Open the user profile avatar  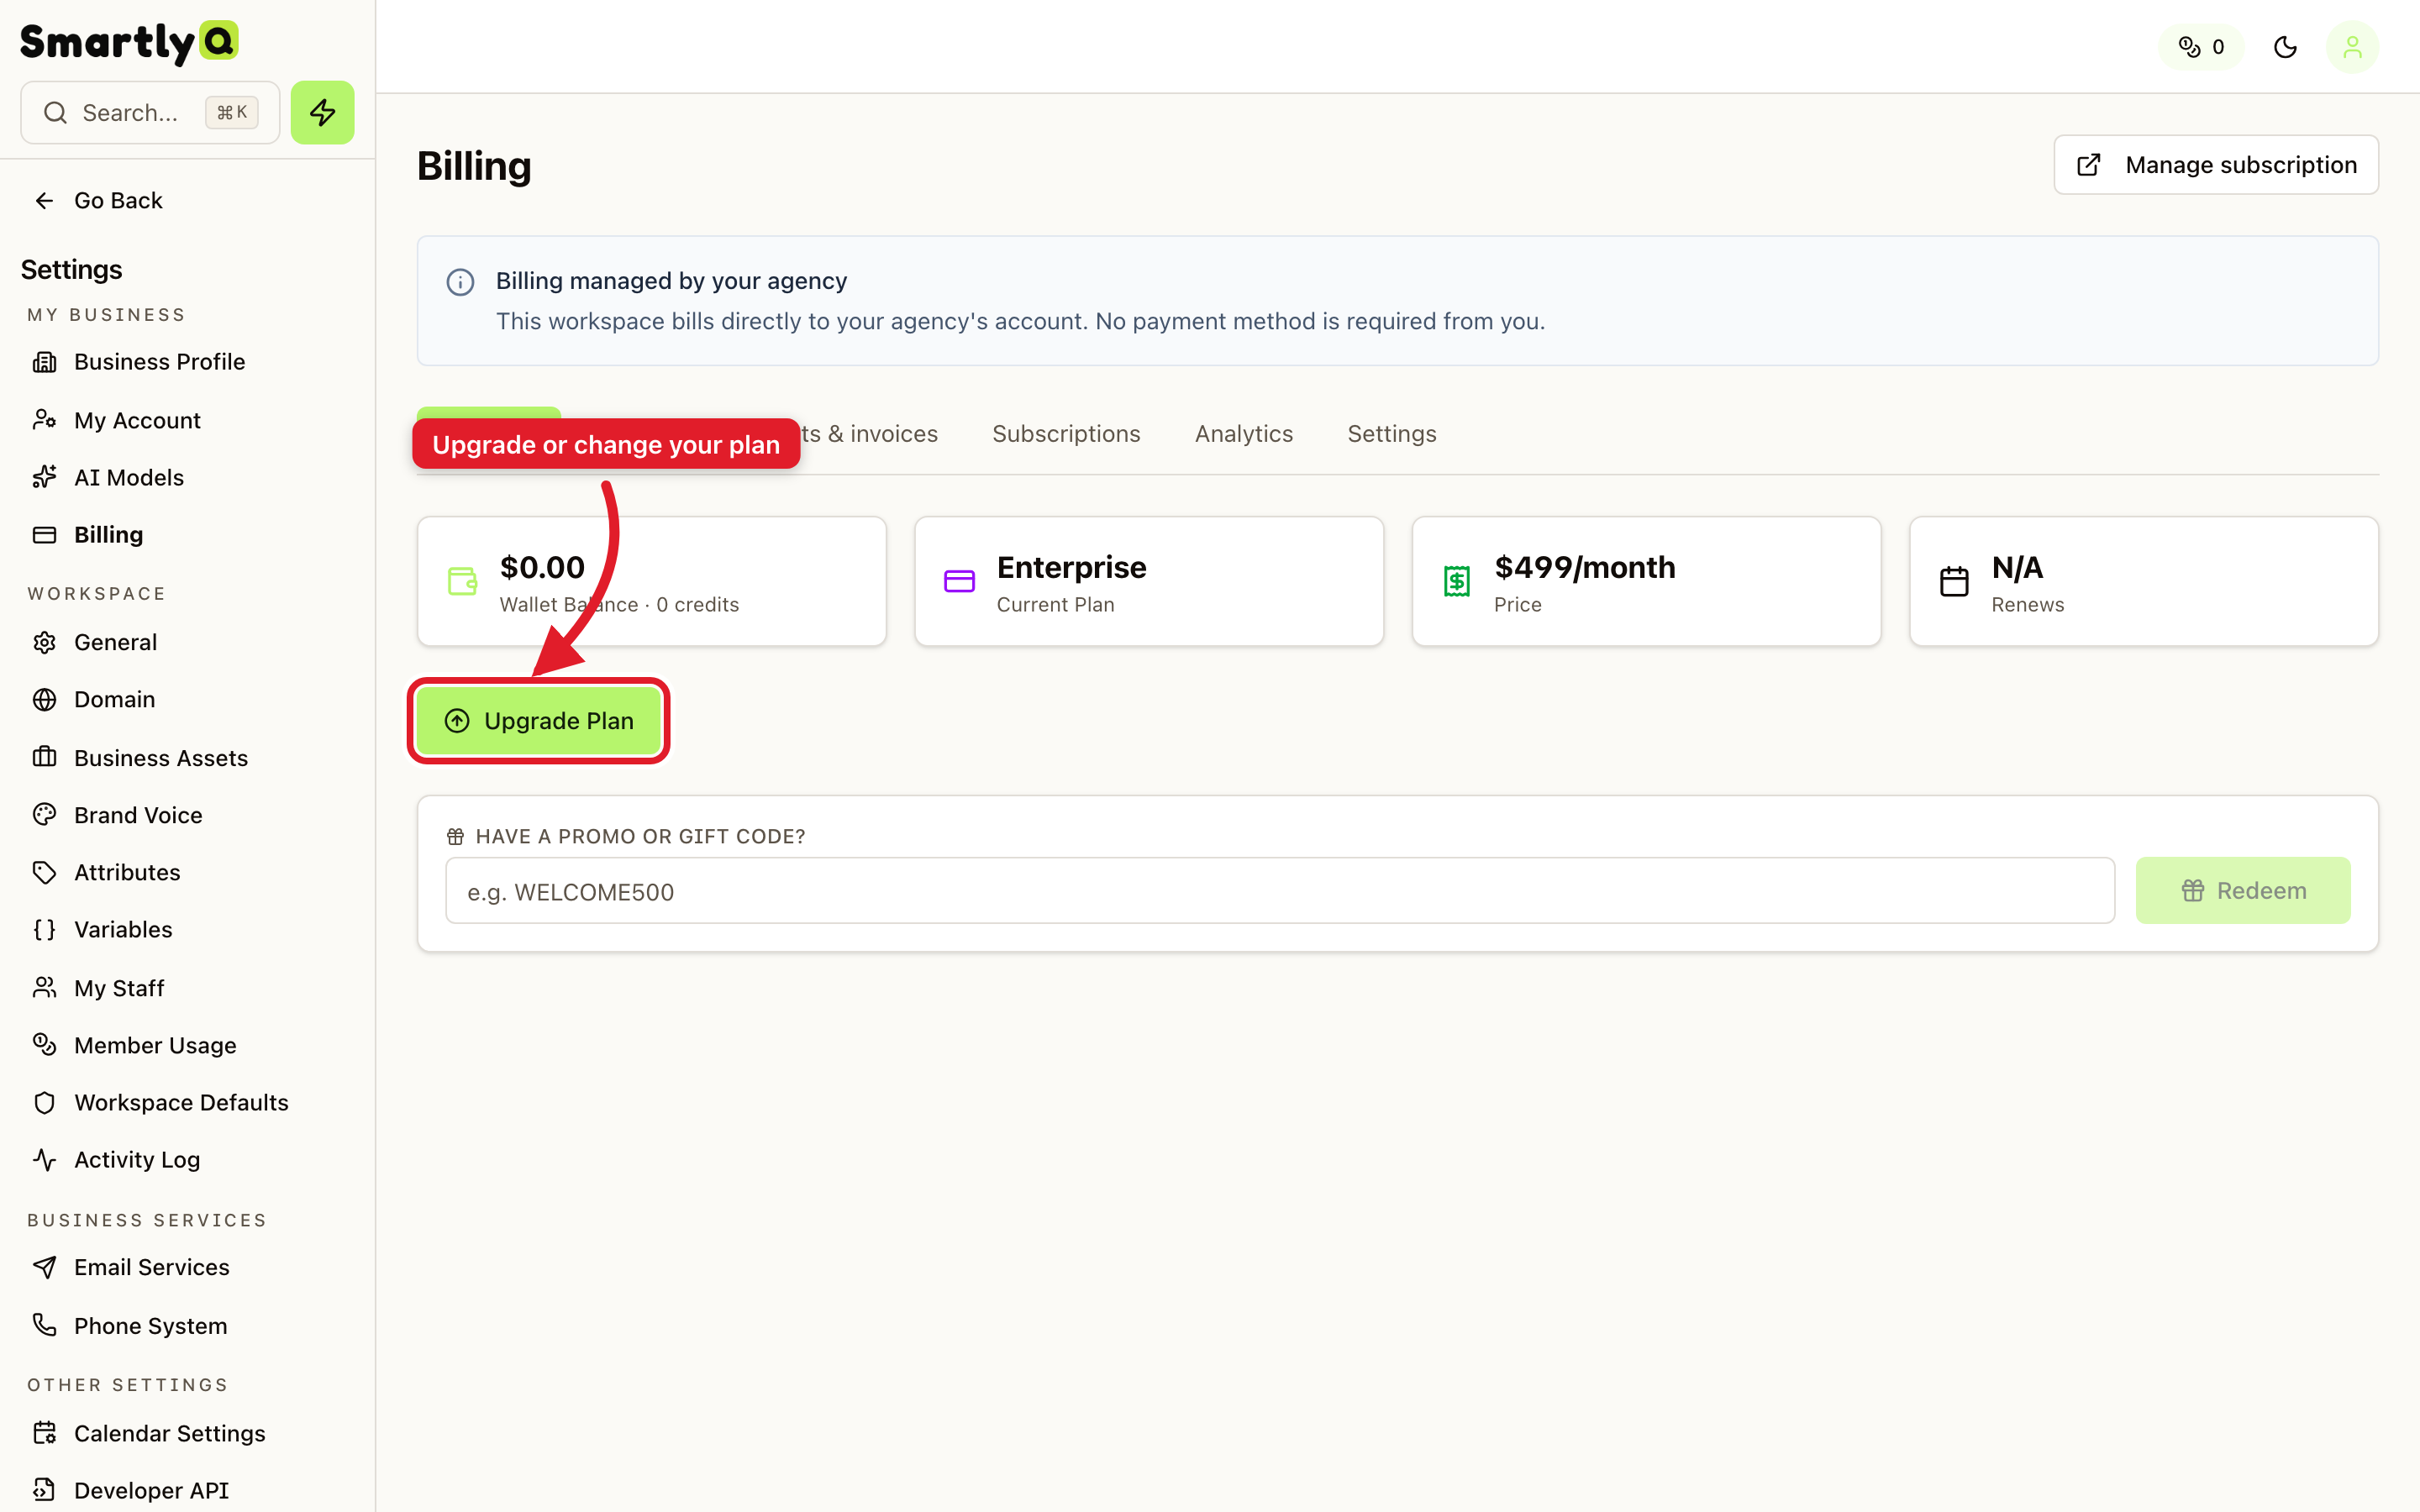(x=2352, y=47)
